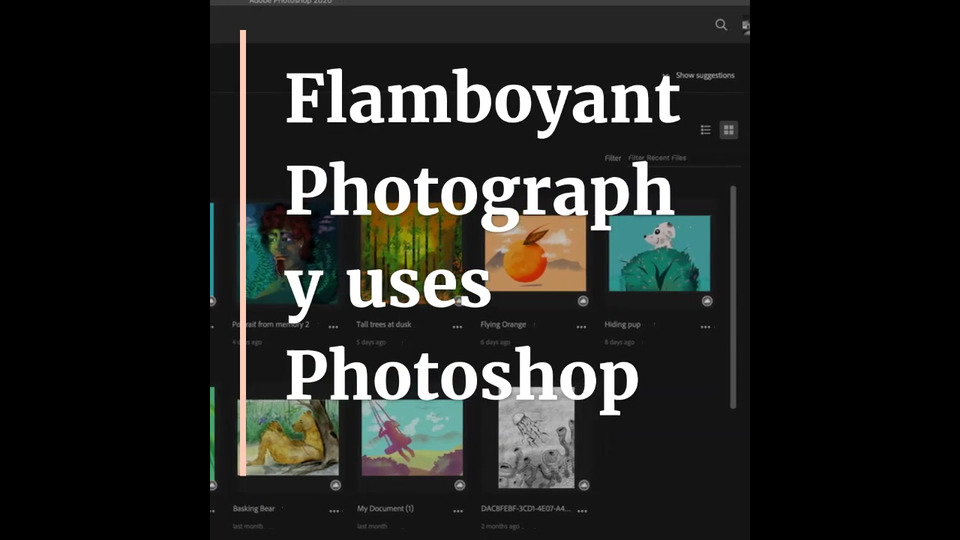Open the My Document (1) swing thumbnail

tap(412, 437)
